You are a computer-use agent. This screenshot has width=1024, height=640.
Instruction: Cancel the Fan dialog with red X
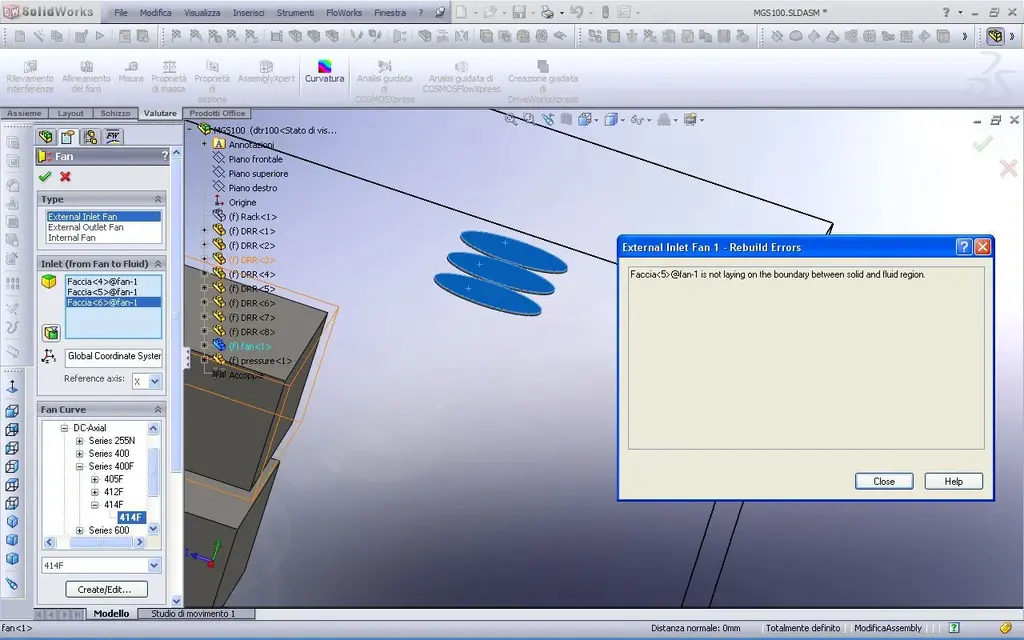click(65, 177)
